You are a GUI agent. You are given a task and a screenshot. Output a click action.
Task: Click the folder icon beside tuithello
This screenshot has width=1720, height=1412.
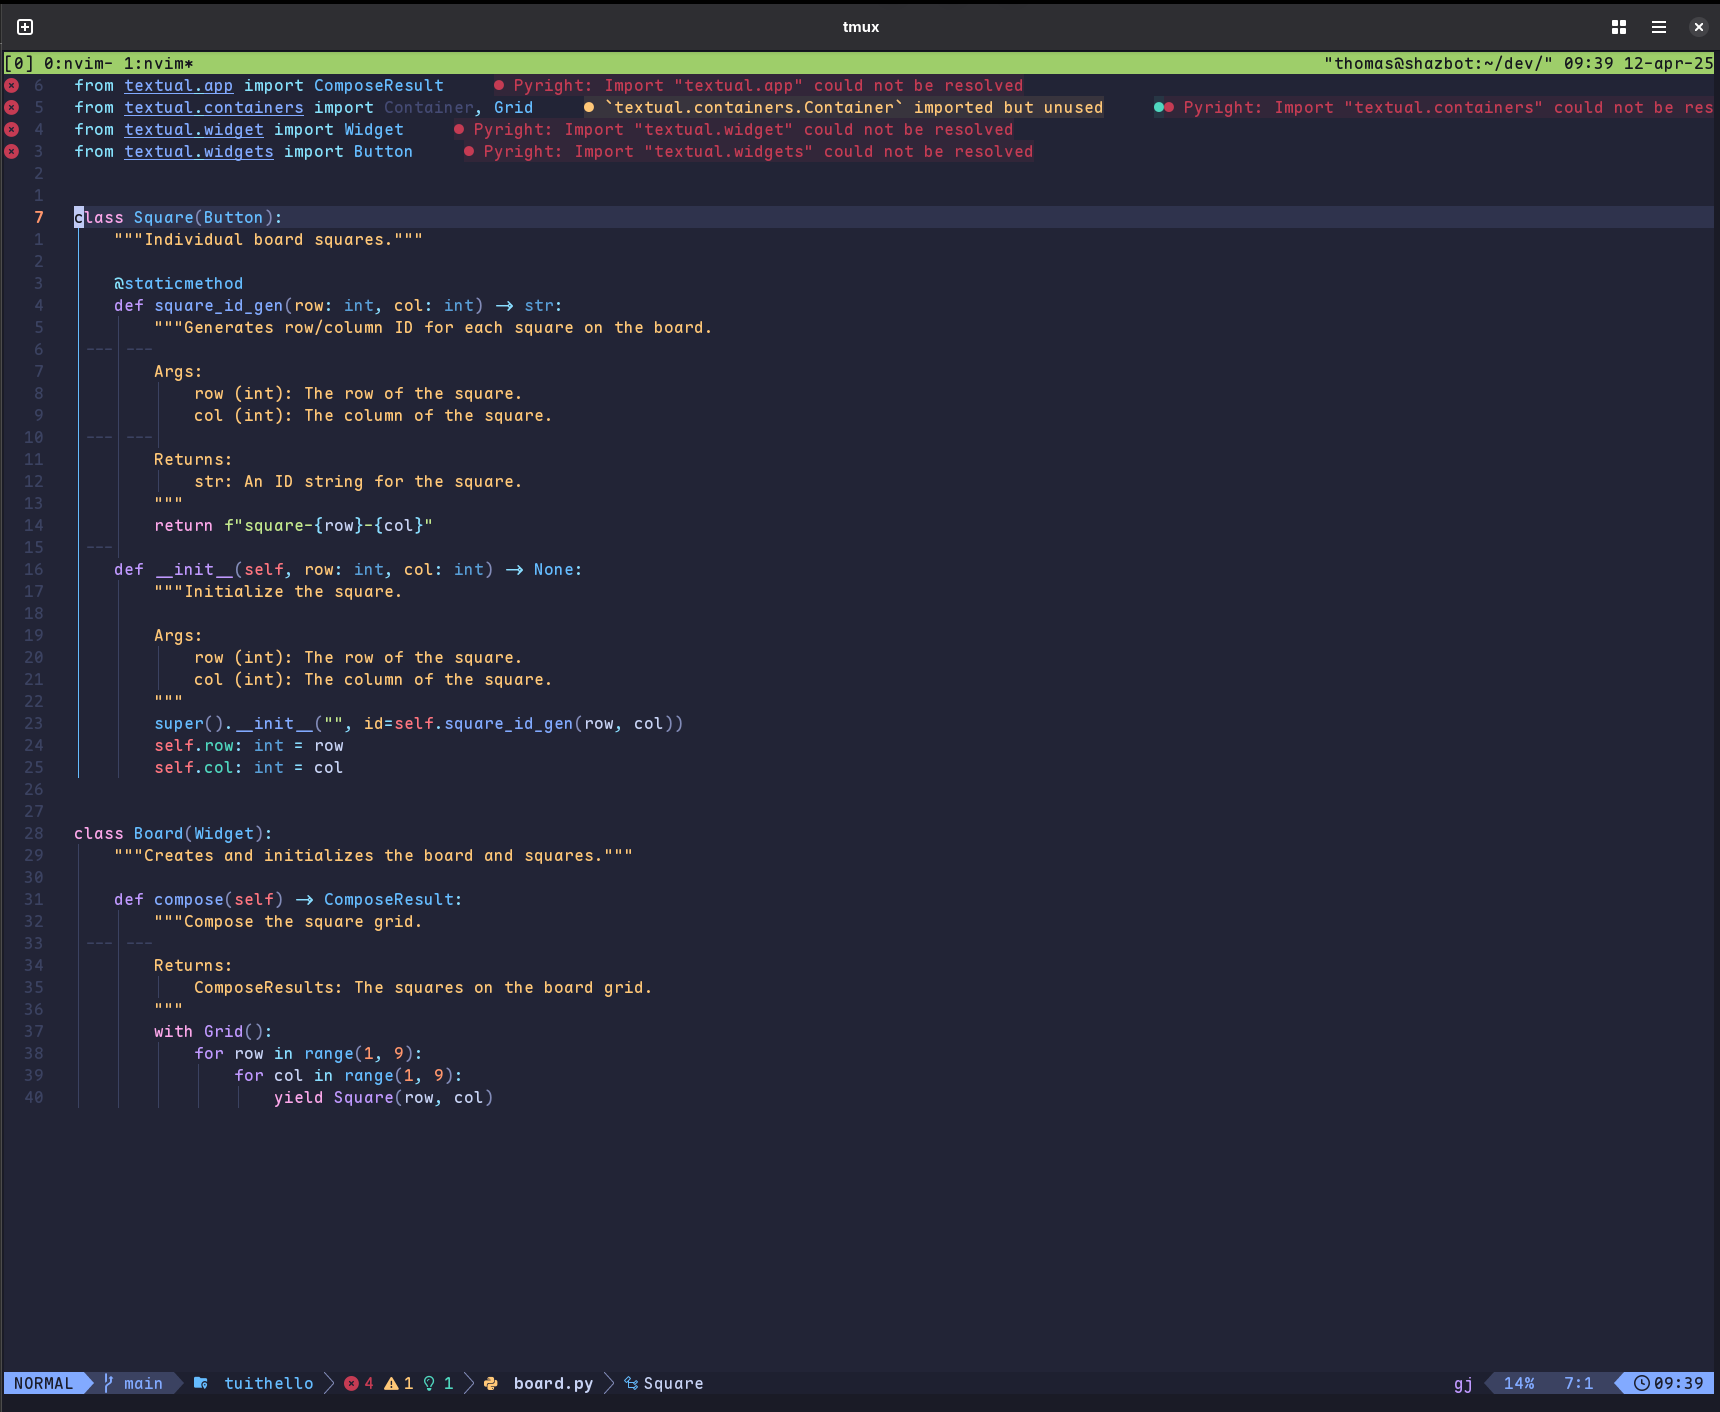coord(201,1383)
